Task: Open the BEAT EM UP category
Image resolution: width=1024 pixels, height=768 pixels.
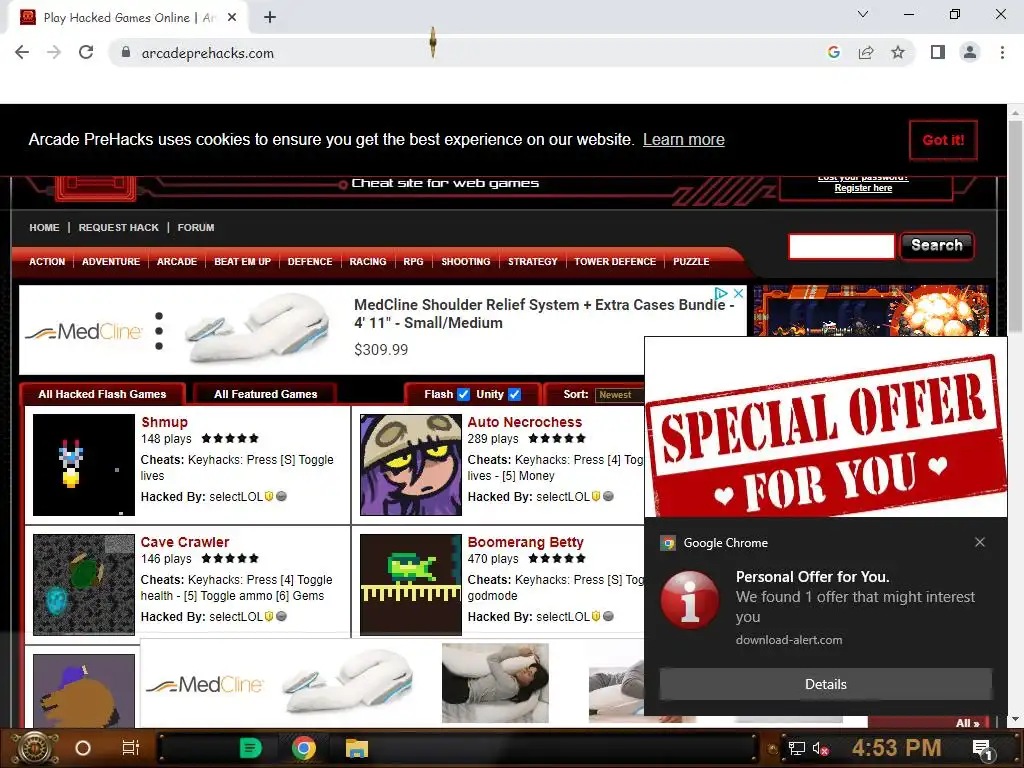Action: click(242, 262)
